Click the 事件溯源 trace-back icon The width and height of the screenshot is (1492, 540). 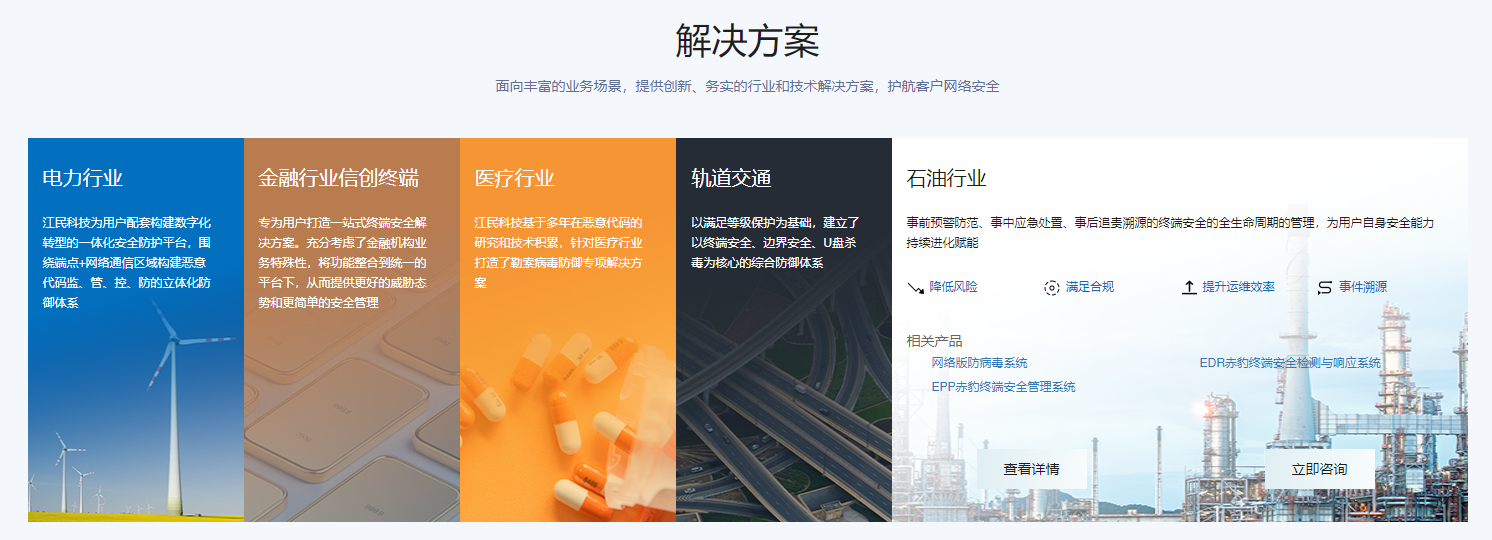pyautogui.click(x=1325, y=288)
